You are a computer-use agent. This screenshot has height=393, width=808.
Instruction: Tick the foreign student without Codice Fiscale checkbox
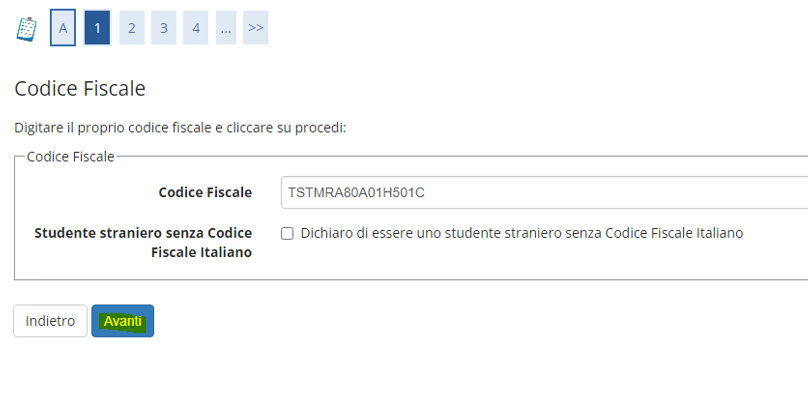[287, 234]
